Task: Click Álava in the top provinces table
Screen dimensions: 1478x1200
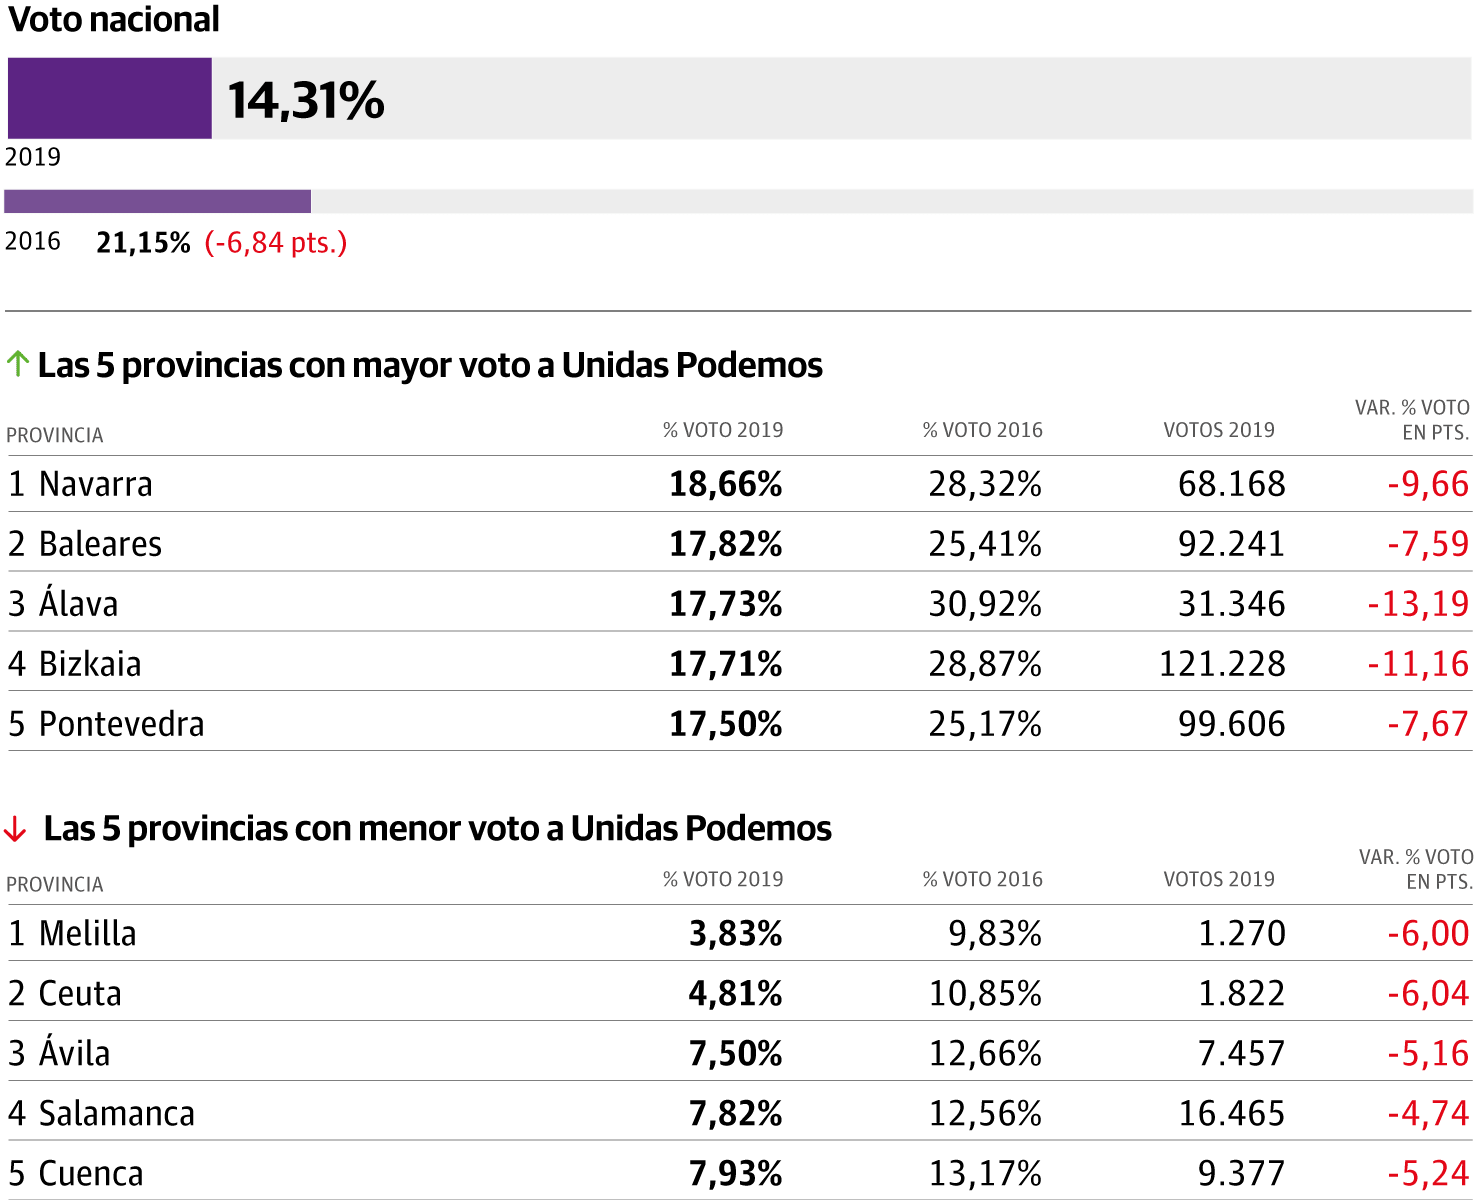Action: (78, 604)
